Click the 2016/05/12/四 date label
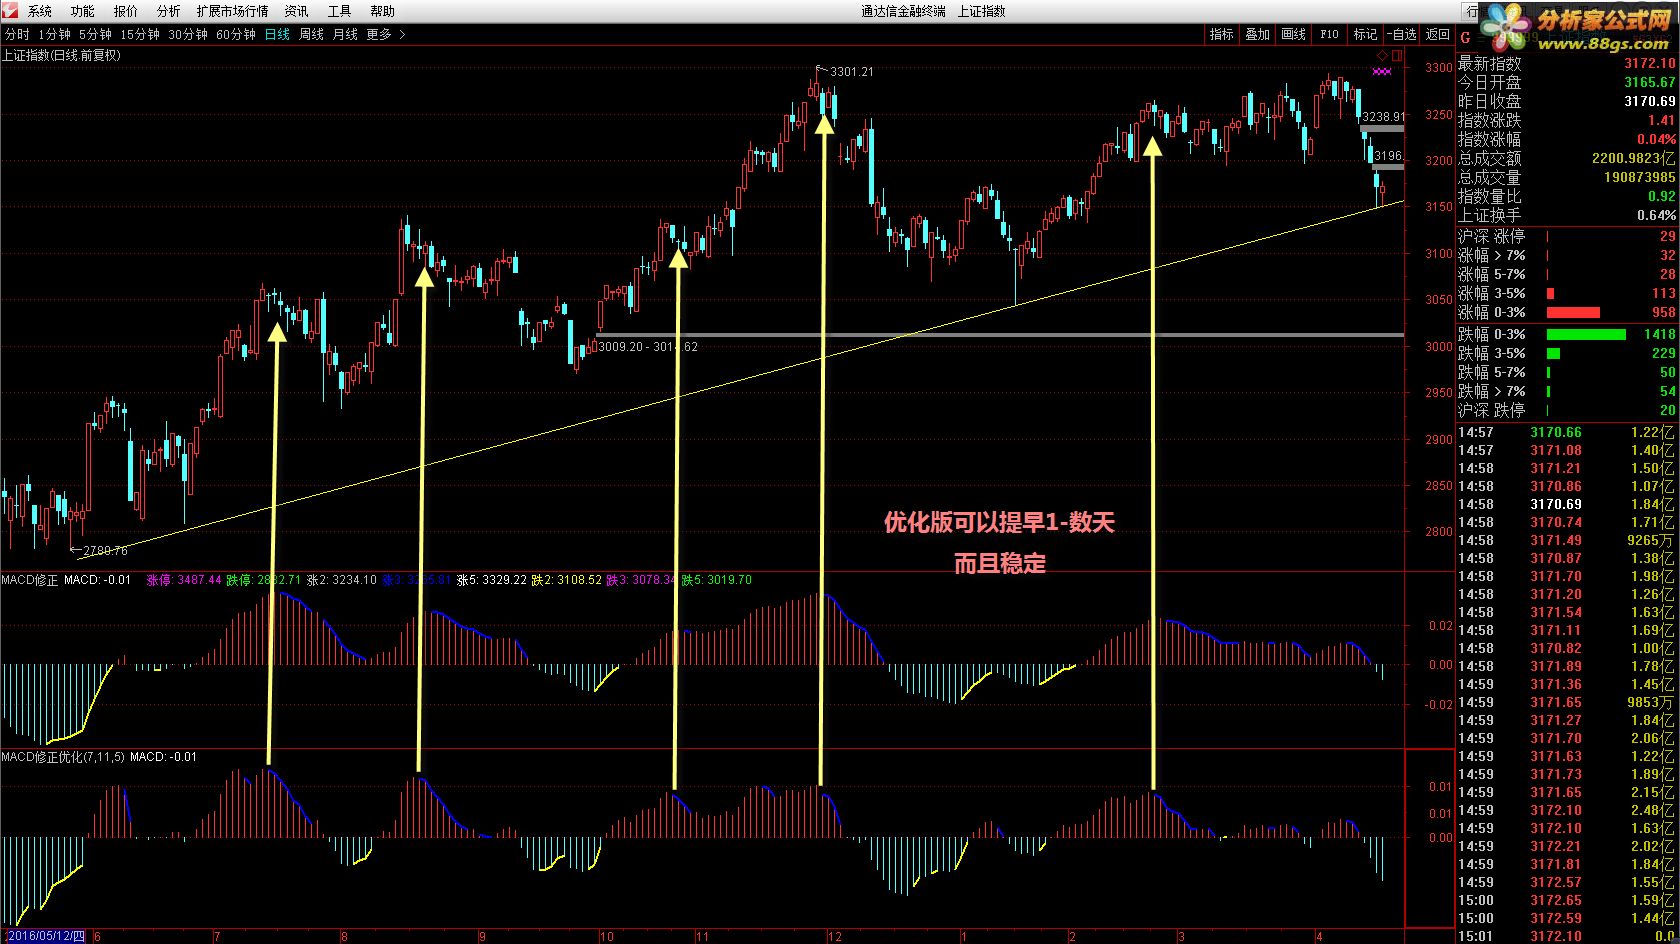Image resolution: width=1680 pixels, height=944 pixels. tap(44, 936)
